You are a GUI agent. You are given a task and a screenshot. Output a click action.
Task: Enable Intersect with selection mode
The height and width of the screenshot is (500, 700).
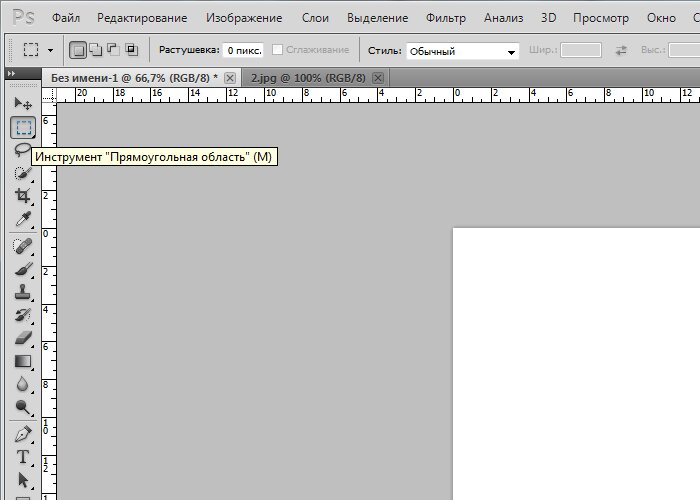click(131, 50)
